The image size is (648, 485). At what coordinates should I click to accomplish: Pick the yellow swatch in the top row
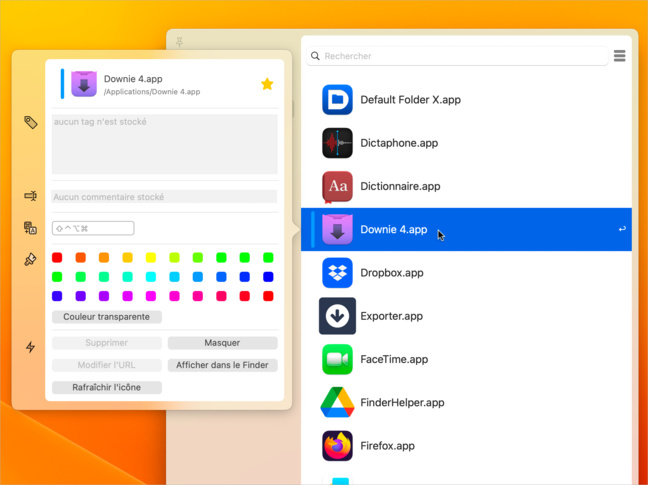(151, 258)
